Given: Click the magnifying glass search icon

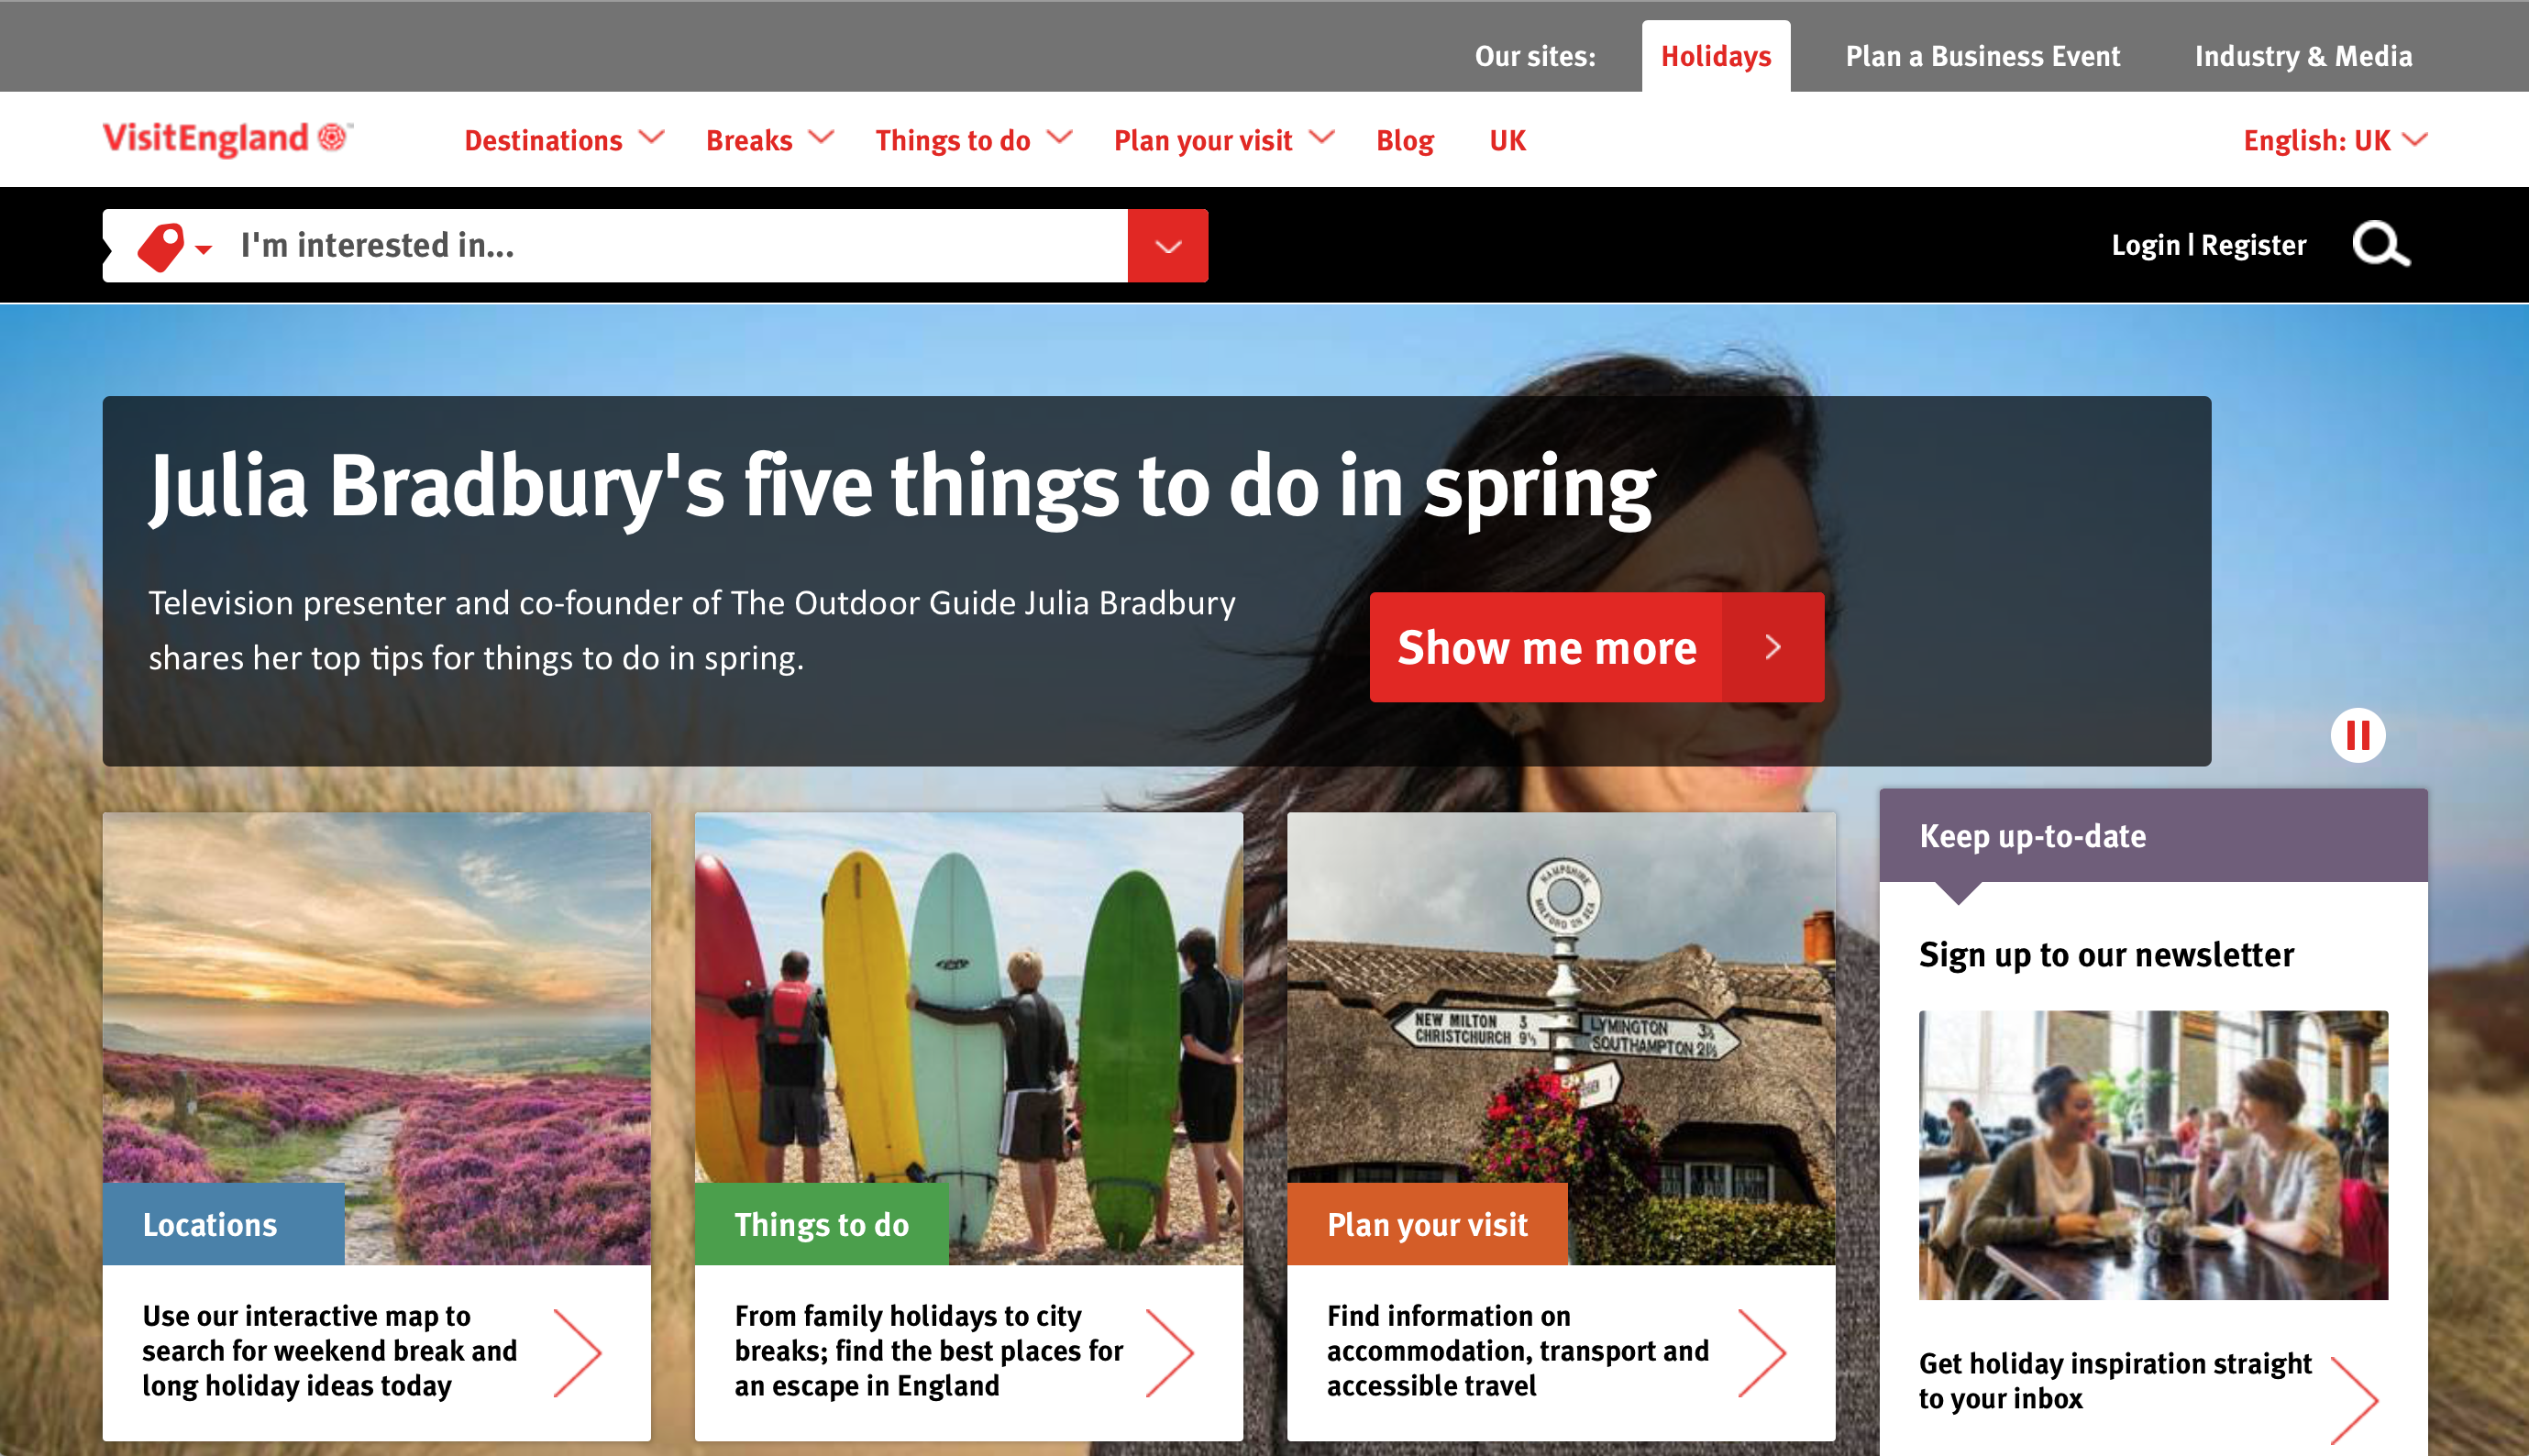Looking at the screenshot, I should tap(2381, 245).
